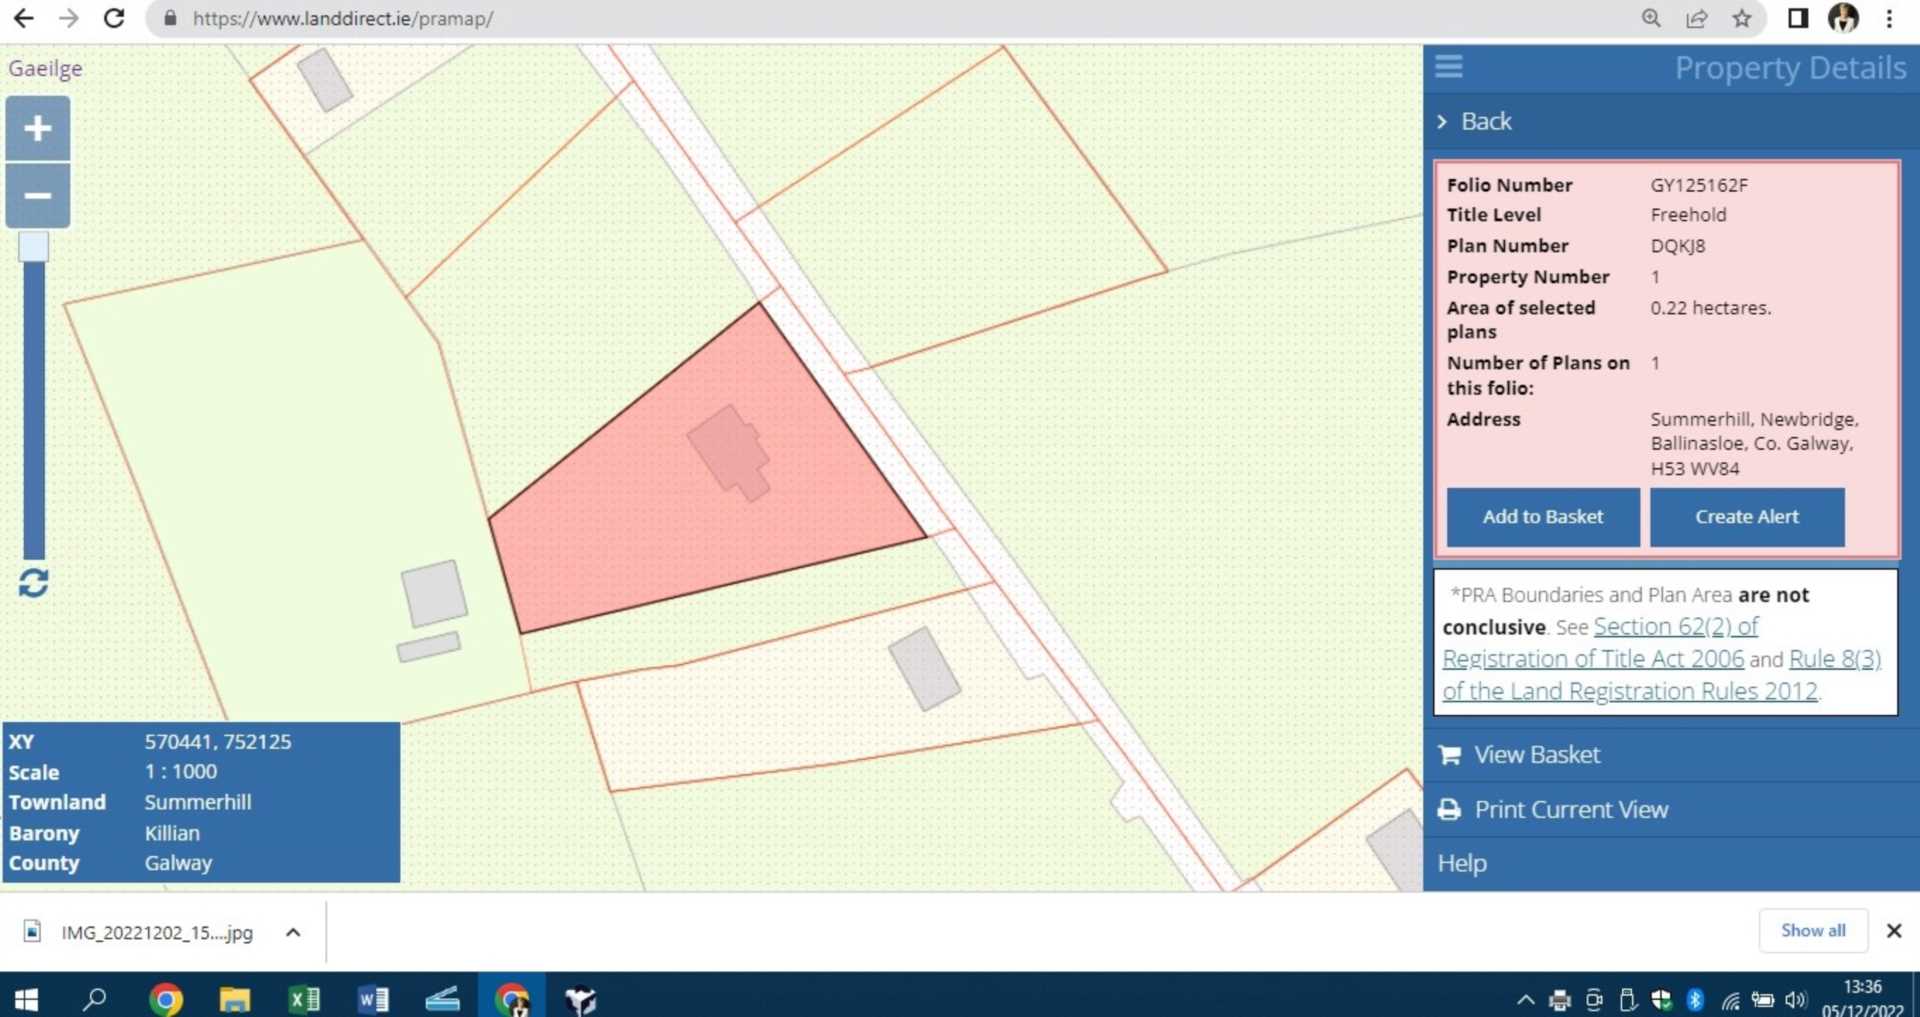The image size is (1920, 1017).
Task: Open the hamburger menu in Property Details
Action: click(x=1448, y=67)
